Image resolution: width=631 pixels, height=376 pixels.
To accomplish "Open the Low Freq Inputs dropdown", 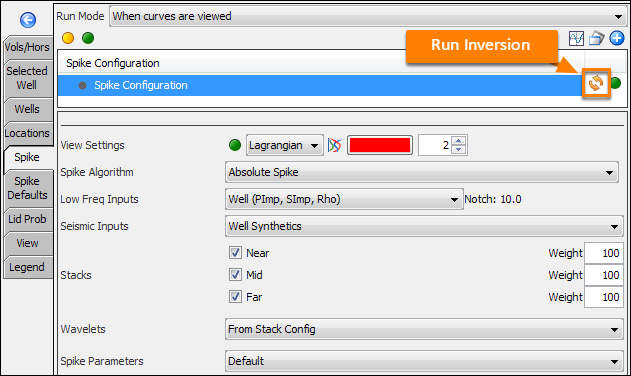I will (344, 199).
